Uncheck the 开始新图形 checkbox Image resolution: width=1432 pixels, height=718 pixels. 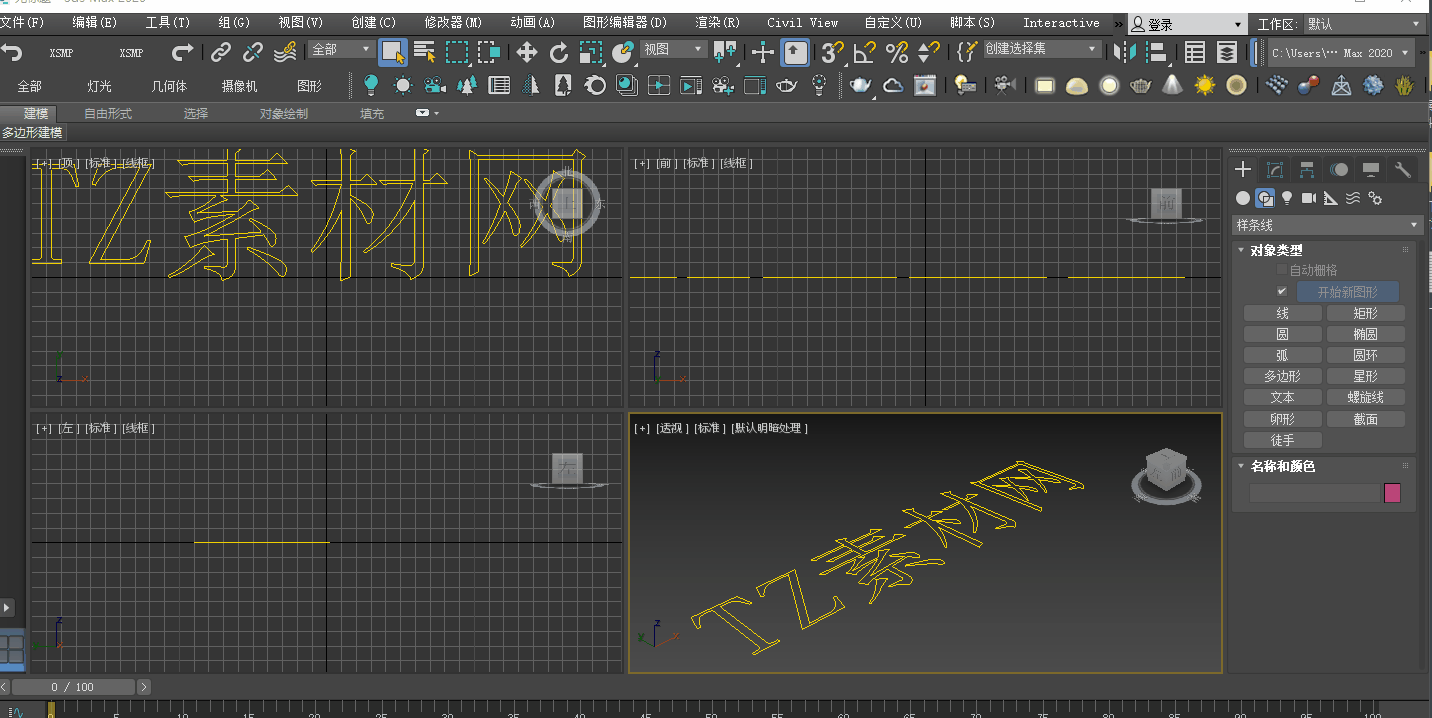1282,291
